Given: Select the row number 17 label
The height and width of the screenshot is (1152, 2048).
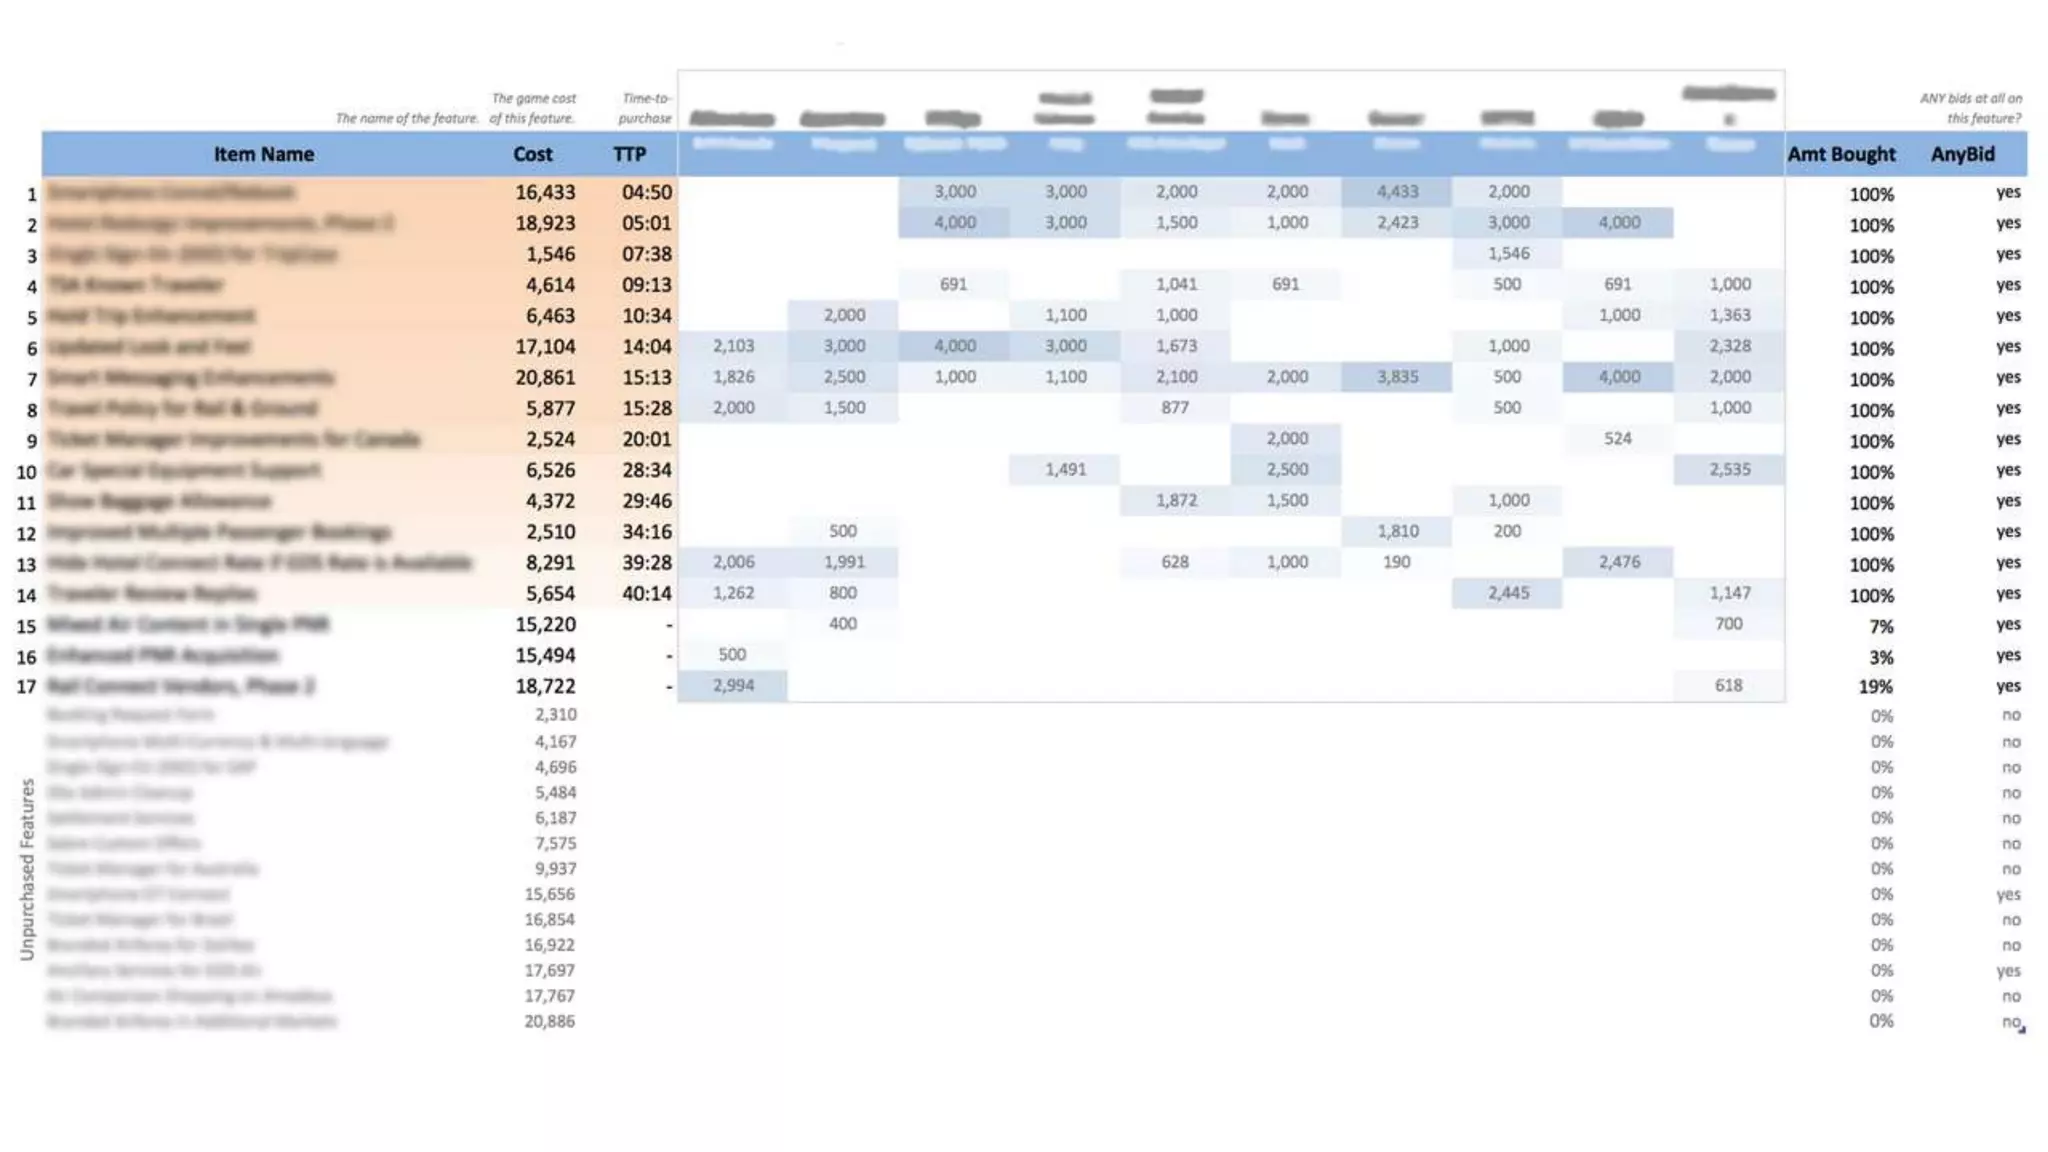Looking at the screenshot, I should coord(26,687).
